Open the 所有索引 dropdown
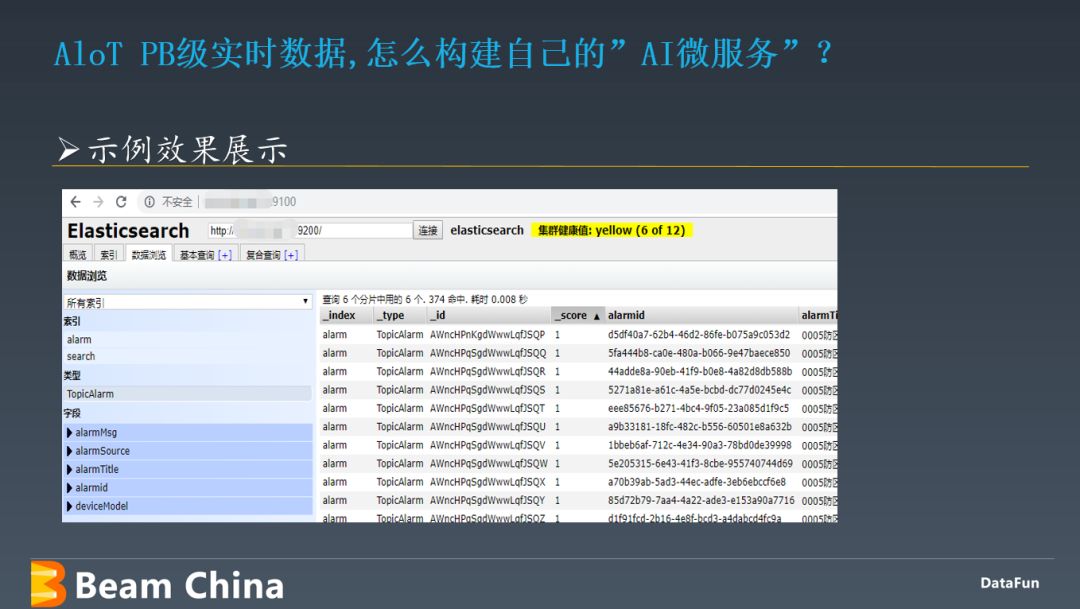This screenshot has height=609, width=1080. tap(187, 302)
